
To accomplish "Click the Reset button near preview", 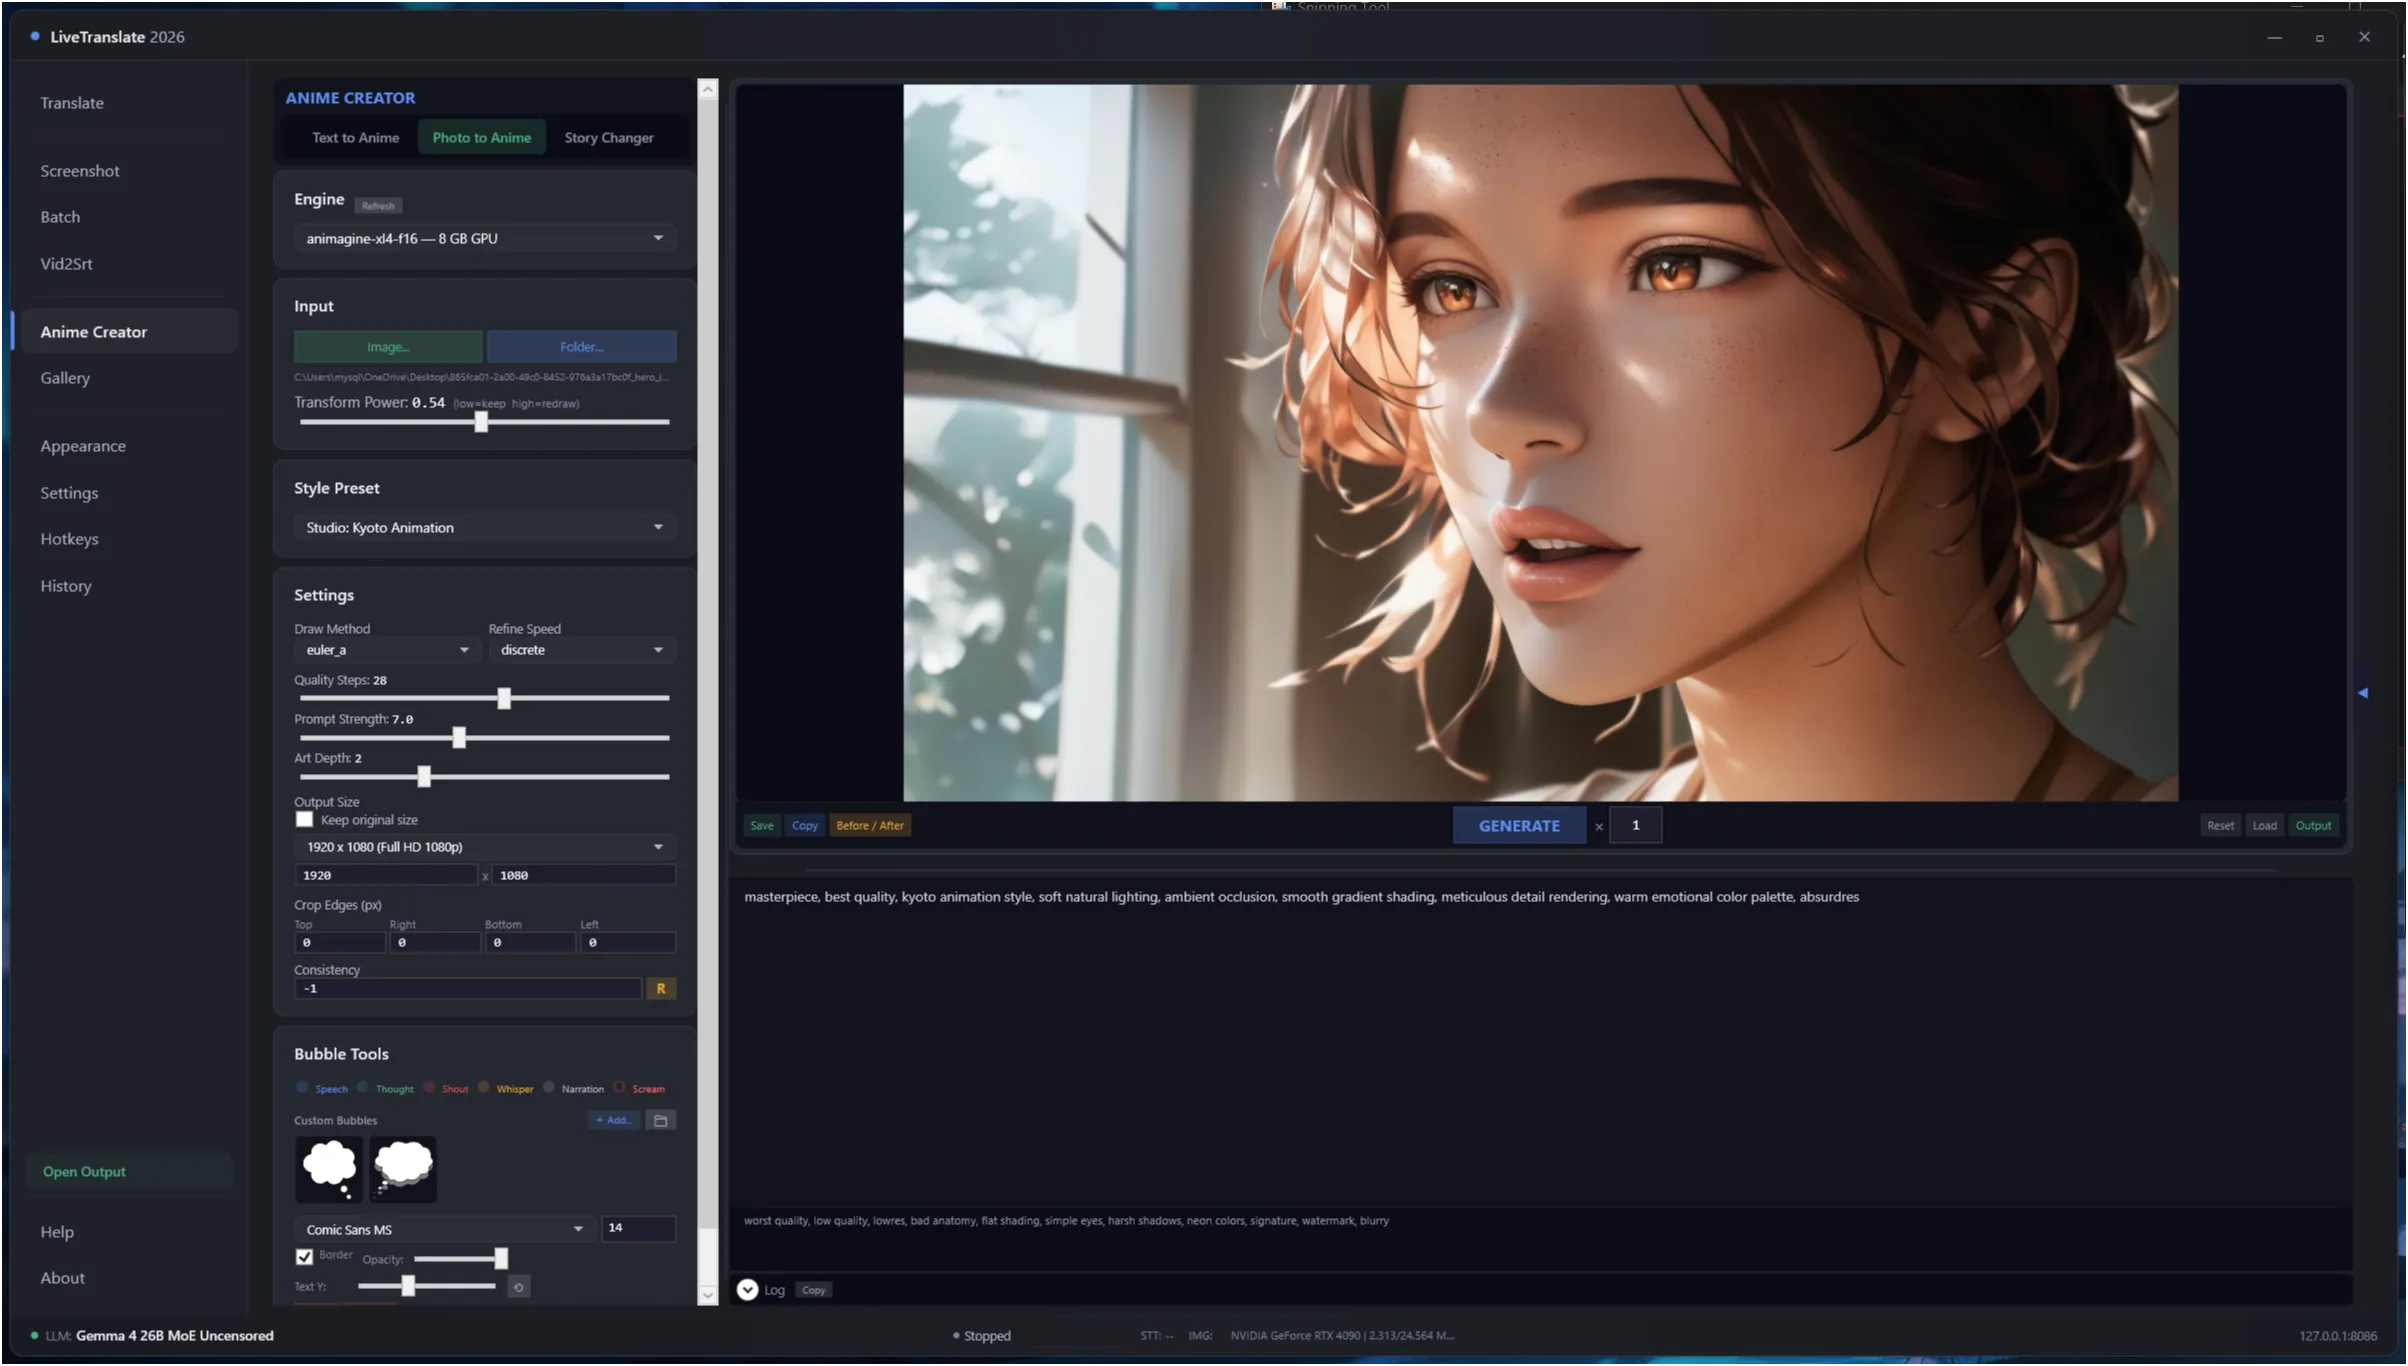I will [2220, 826].
